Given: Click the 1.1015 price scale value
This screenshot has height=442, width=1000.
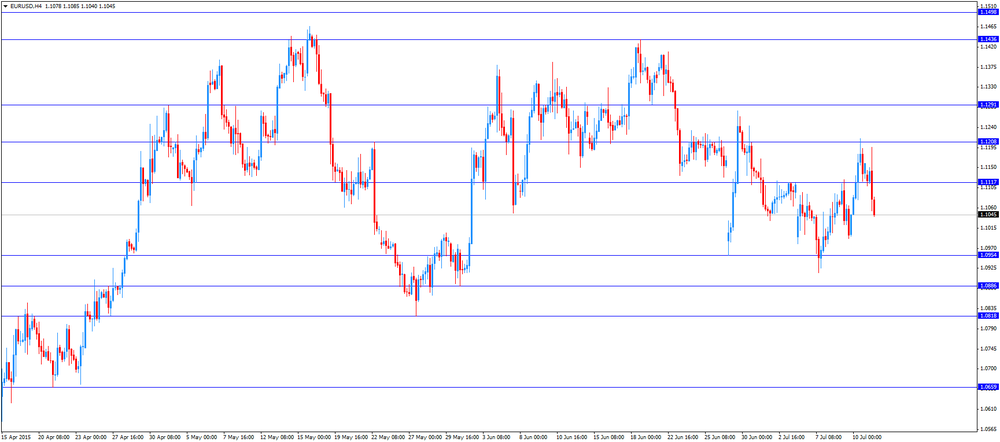Looking at the screenshot, I should pos(987,228).
